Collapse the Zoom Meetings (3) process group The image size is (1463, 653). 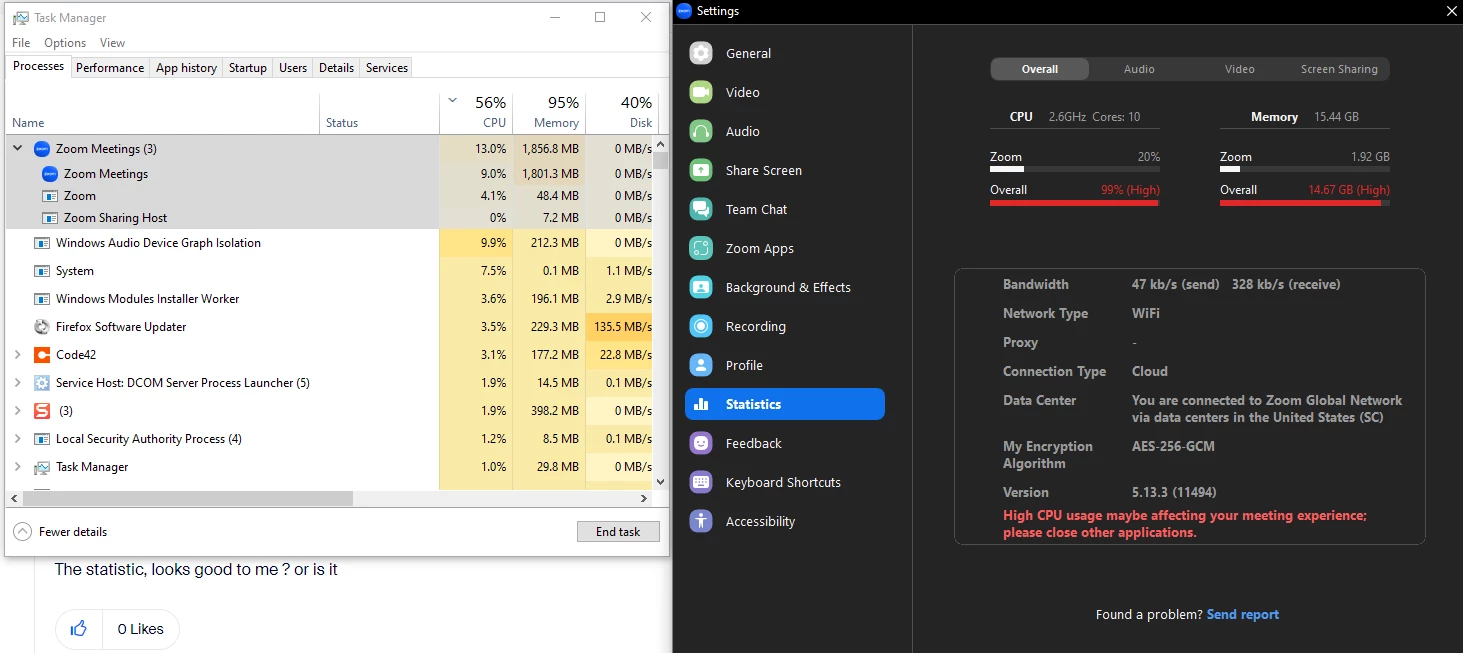click(x=17, y=149)
